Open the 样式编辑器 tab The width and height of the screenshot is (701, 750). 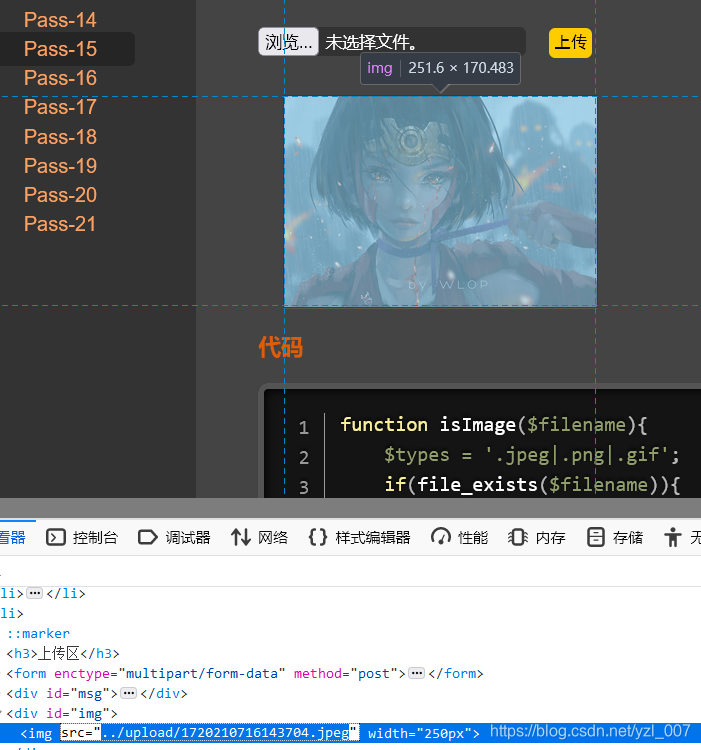373,538
